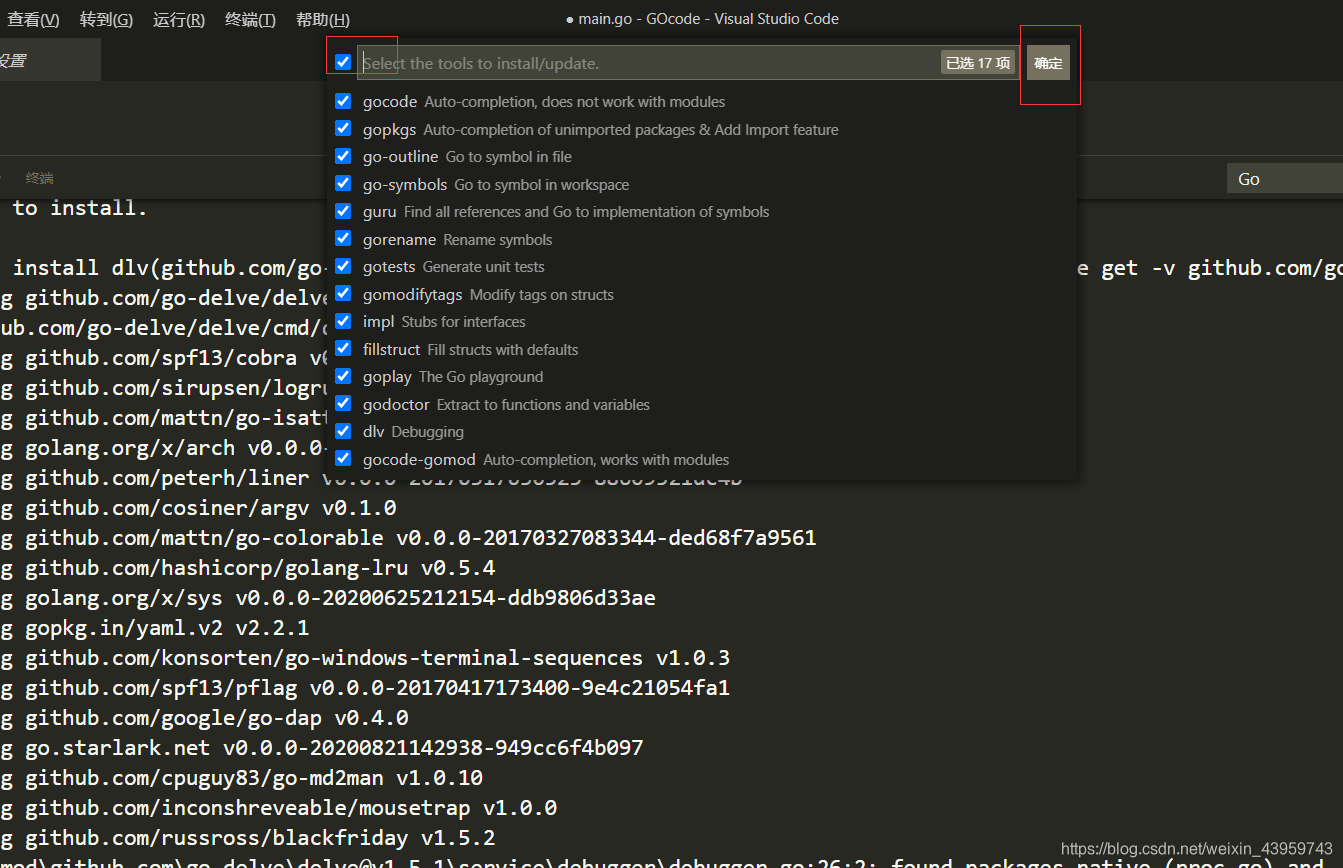Uncheck the gomodifytags tool checkbox
Screen dimensions: 1343x868
point(343,294)
